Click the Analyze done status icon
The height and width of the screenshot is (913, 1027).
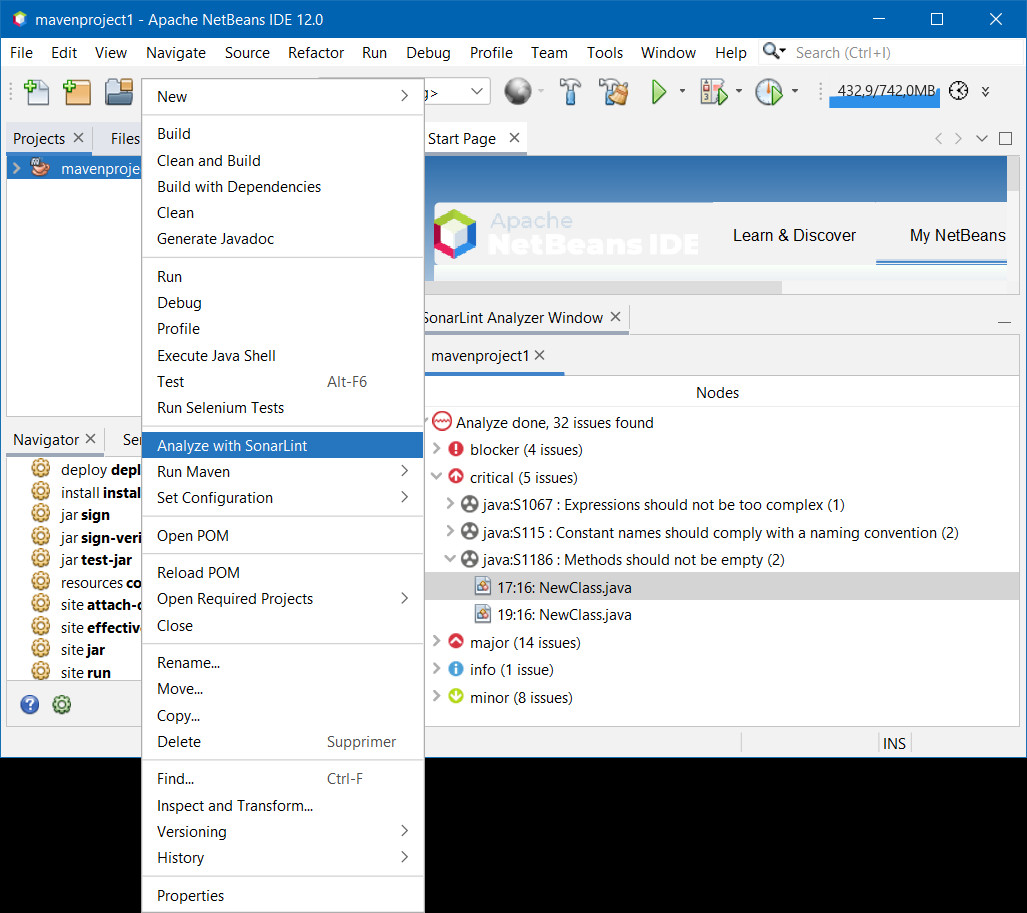point(442,421)
